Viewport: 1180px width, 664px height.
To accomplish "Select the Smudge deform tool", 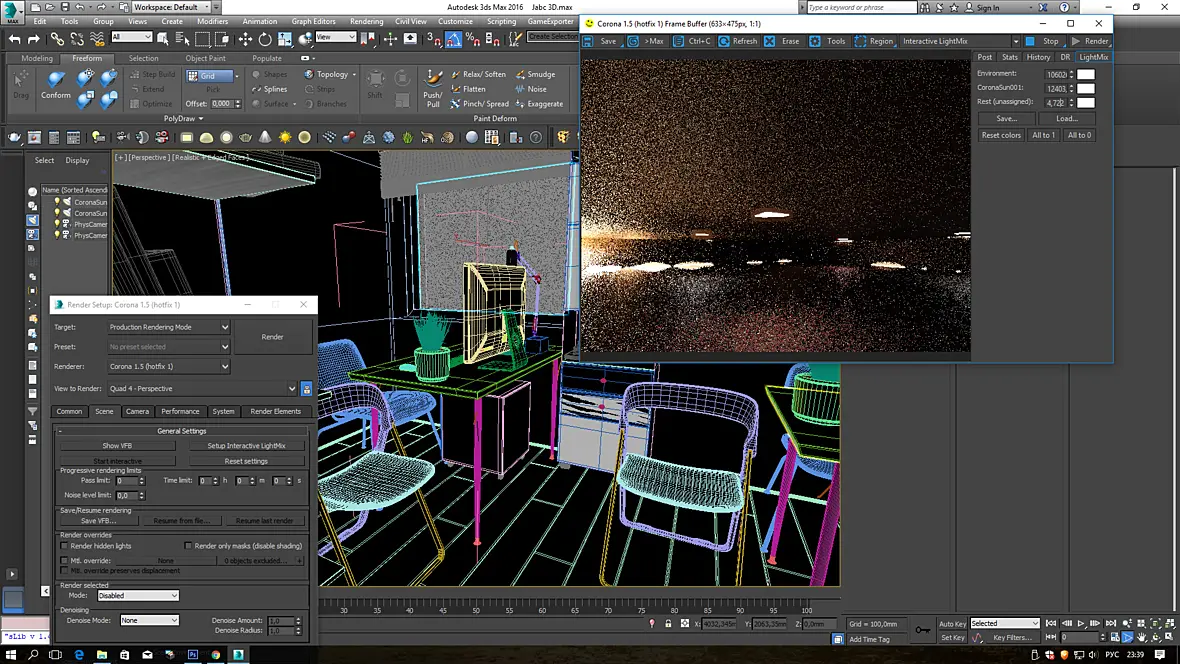I will (x=536, y=75).
